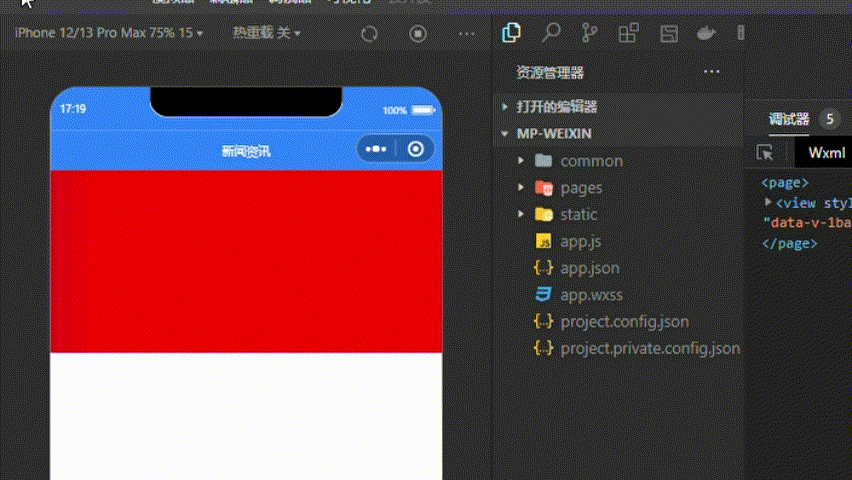The height and width of the screenshot is (480, 852).
Task: Select app.wxss in file tree
Action: (591, 295)
